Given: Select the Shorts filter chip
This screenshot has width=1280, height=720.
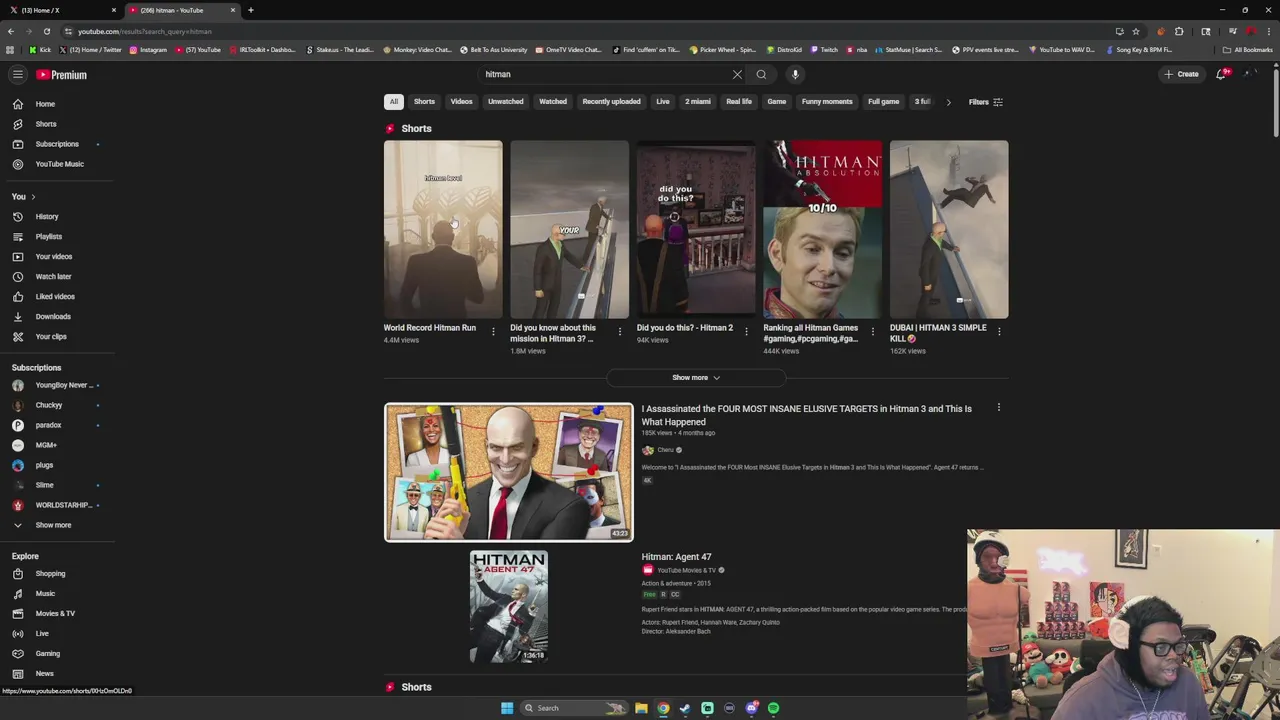Looking at the screenshot, I should 424,102.
